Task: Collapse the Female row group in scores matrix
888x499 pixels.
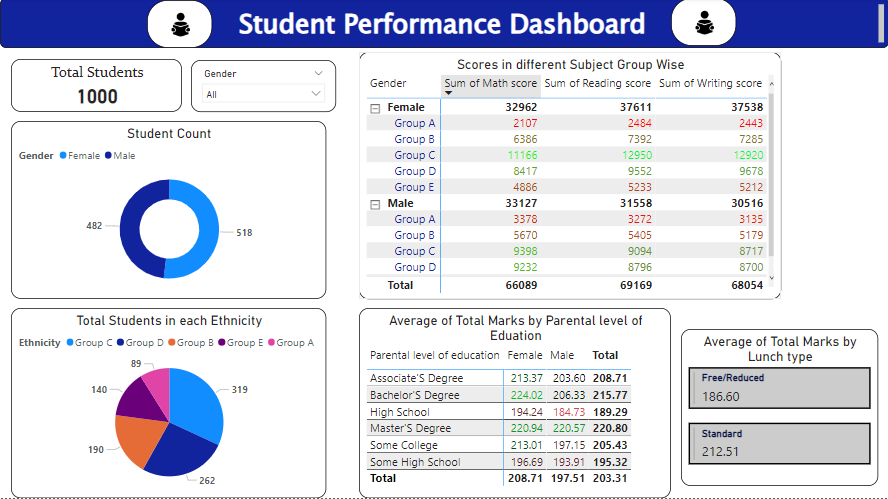Action: point(375,108)
